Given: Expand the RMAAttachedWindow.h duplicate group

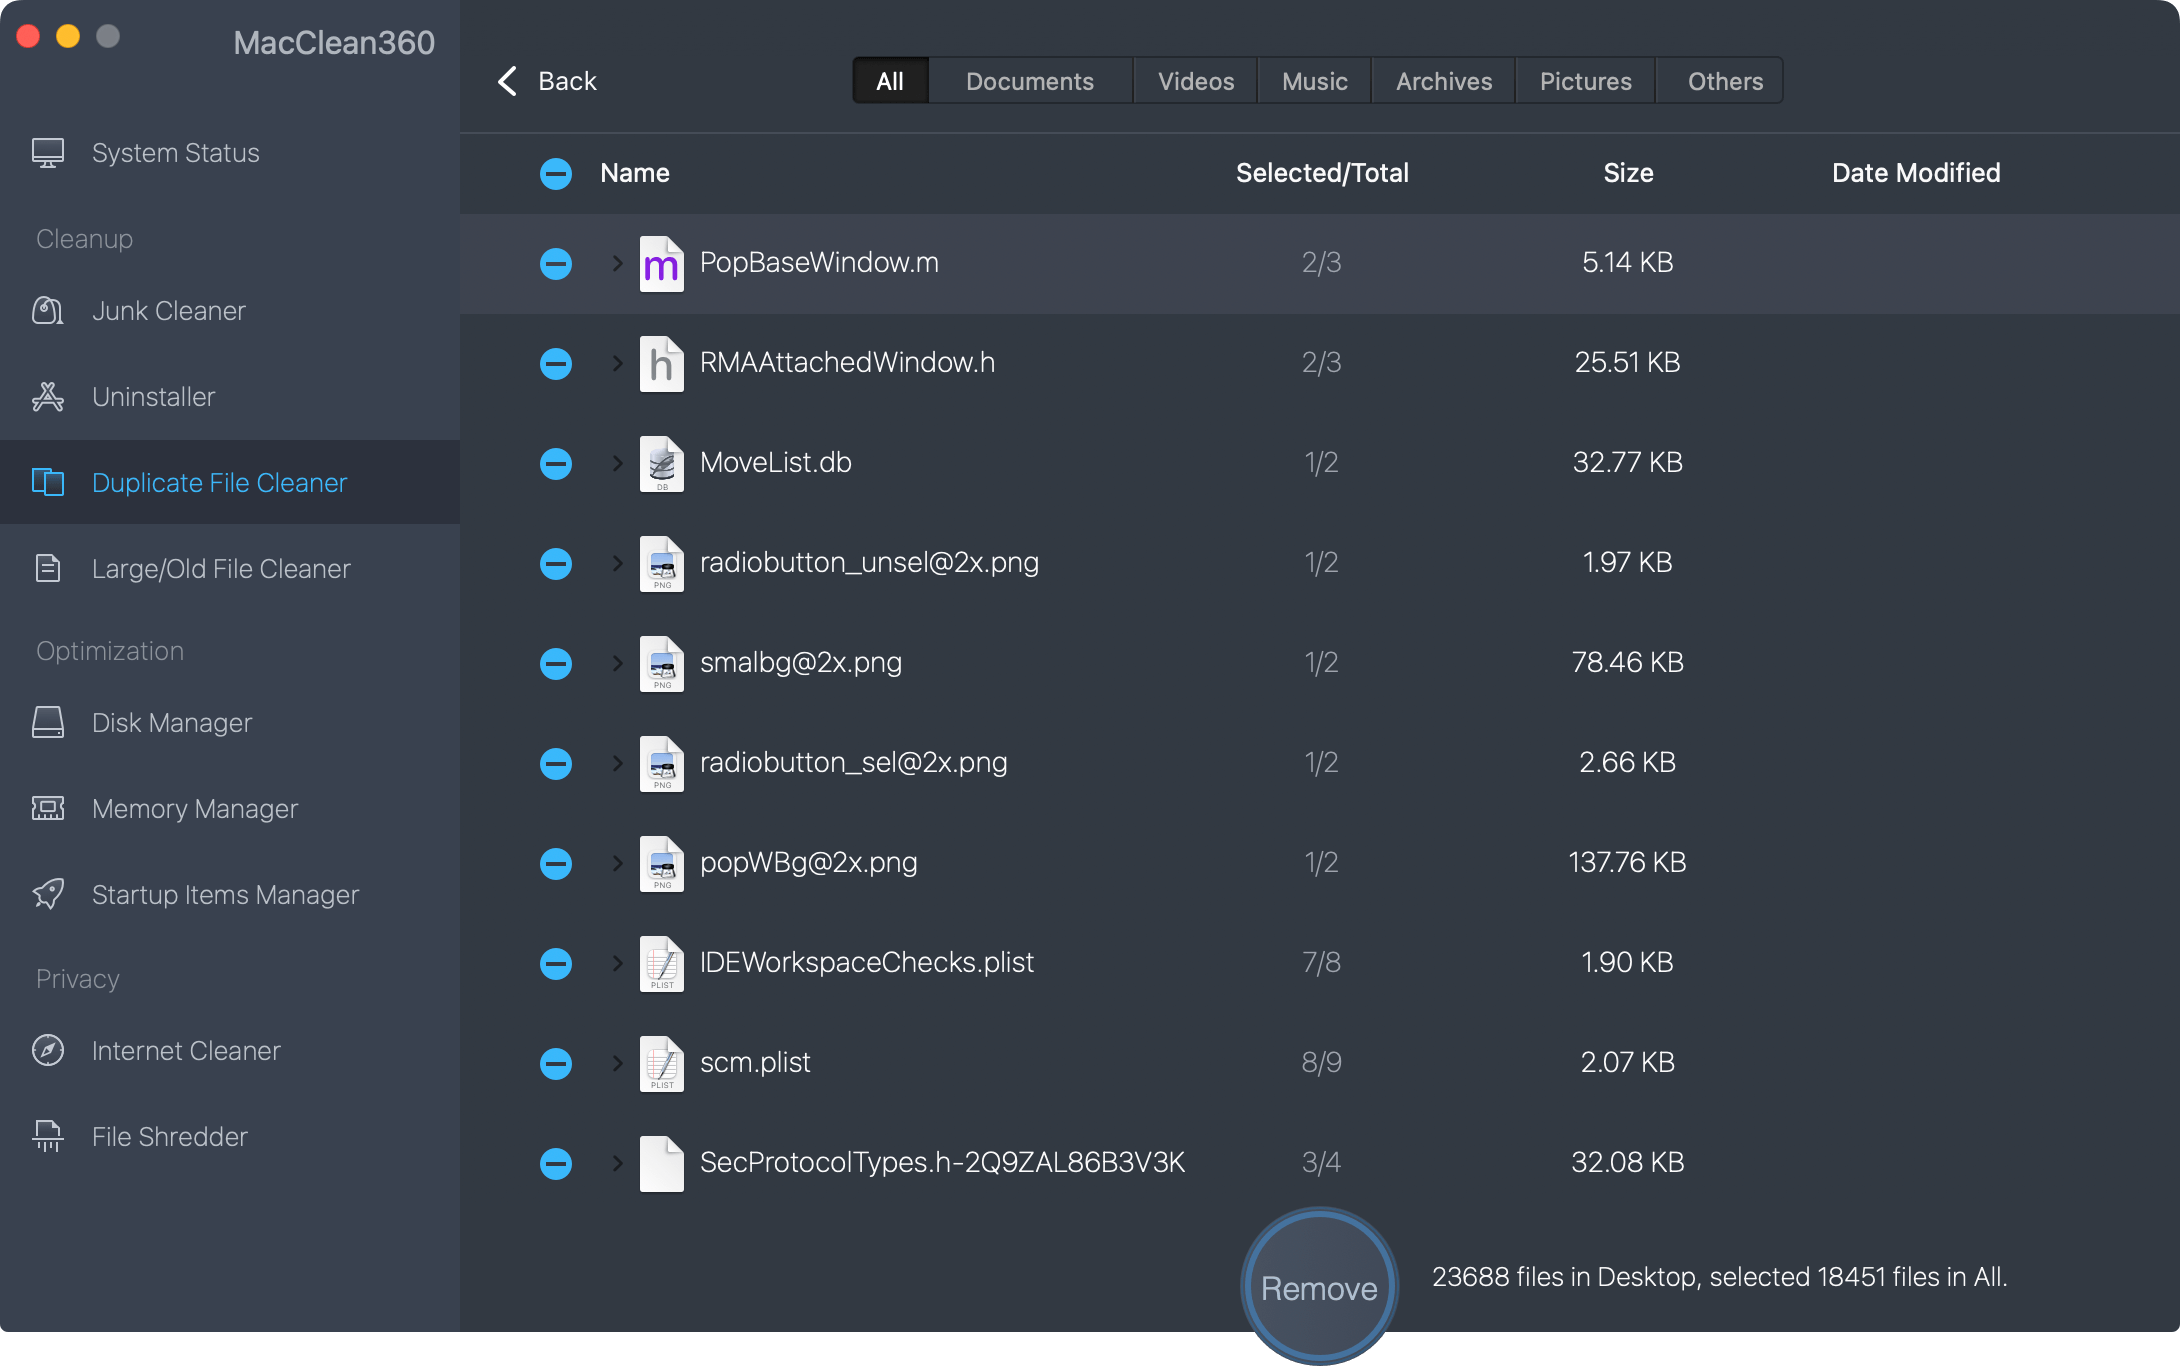Looking at the screenshot, I should 616,363.
